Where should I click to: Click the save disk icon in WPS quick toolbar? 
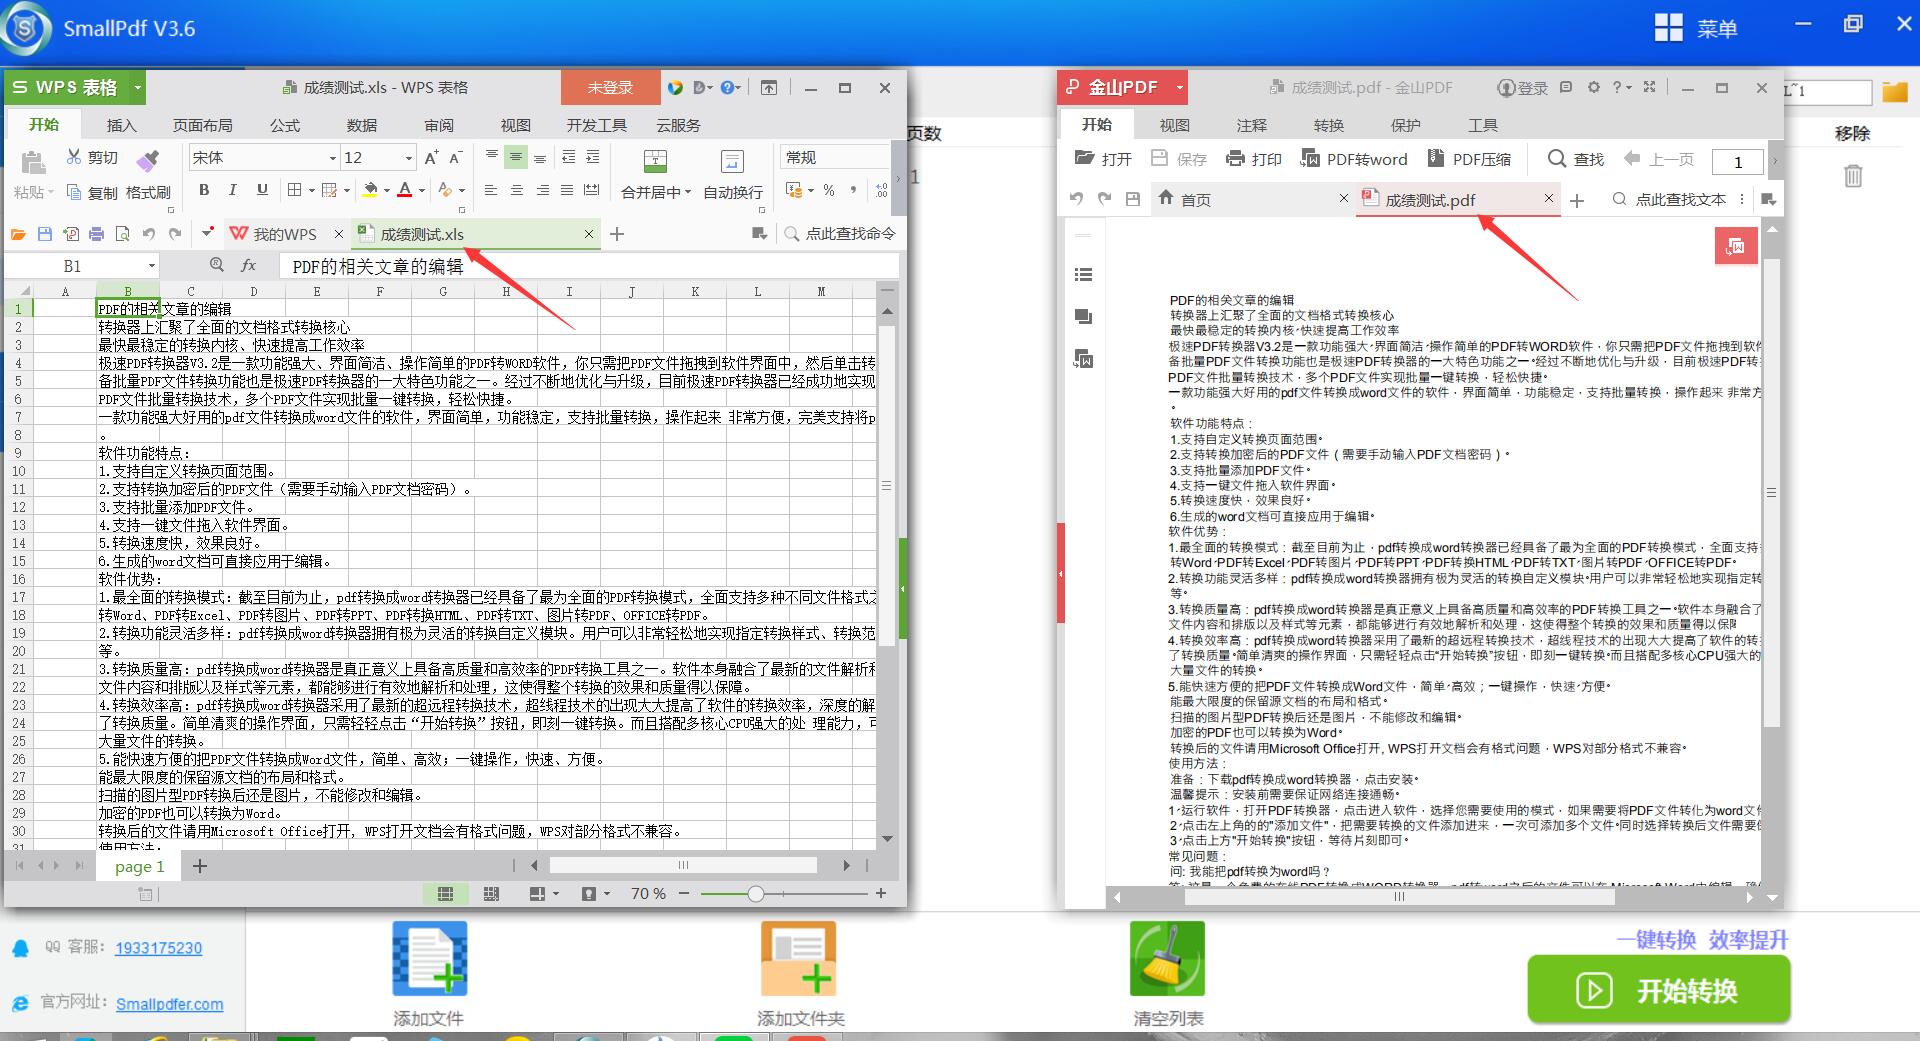(44, 234)
